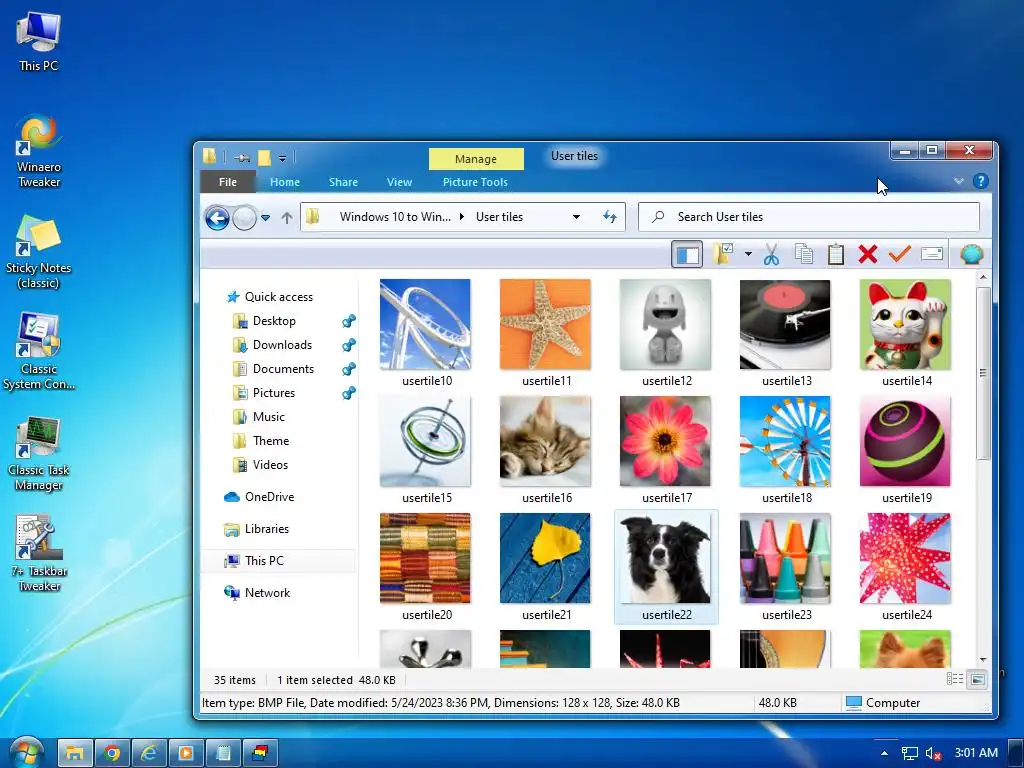Viewport: 1024px width, 768px height.
Task: Open the Start menu orb
Action: coord(26,752)
